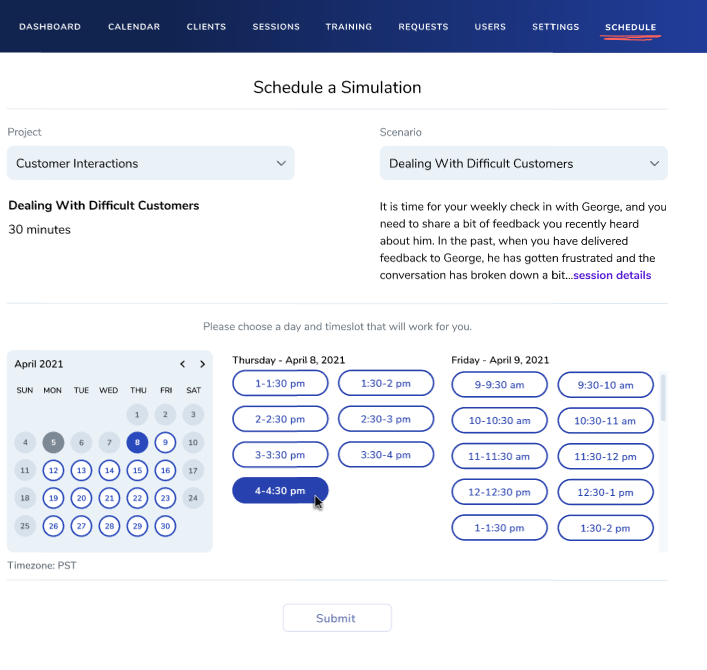Expand the Project dropdown

tap(150, 163)
